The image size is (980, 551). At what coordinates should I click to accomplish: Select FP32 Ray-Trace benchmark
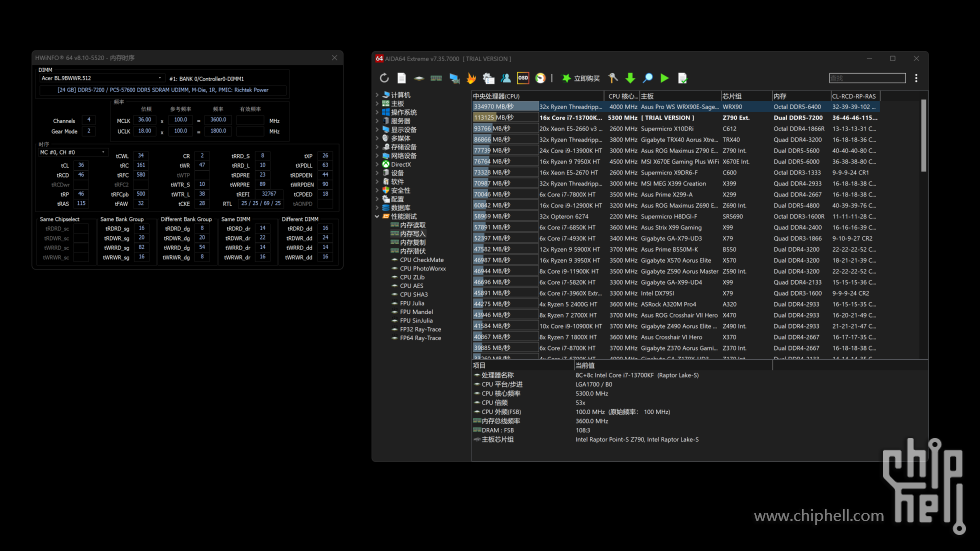[420, 329]
